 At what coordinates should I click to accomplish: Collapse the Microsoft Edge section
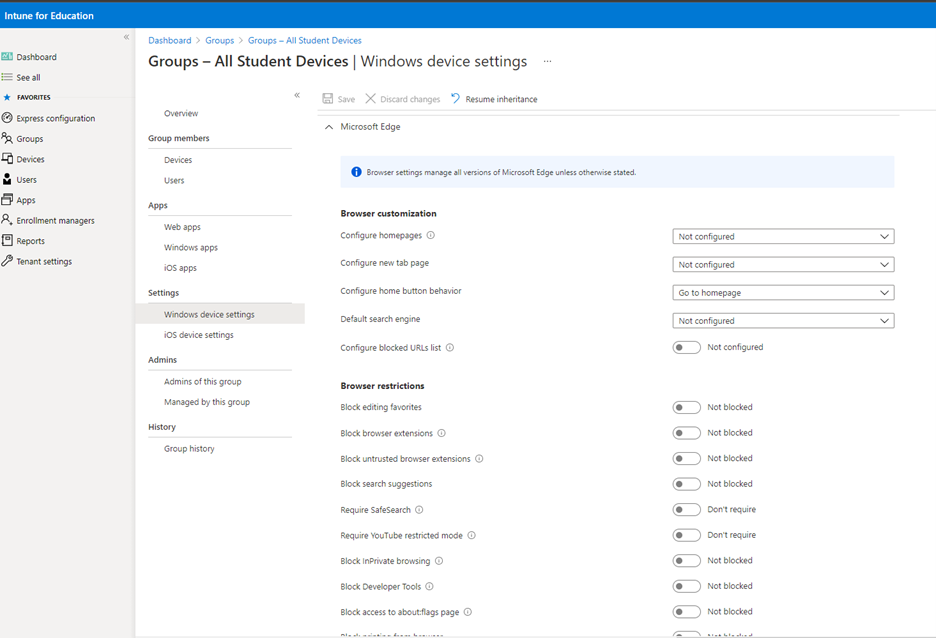click(x=329, y=127)
